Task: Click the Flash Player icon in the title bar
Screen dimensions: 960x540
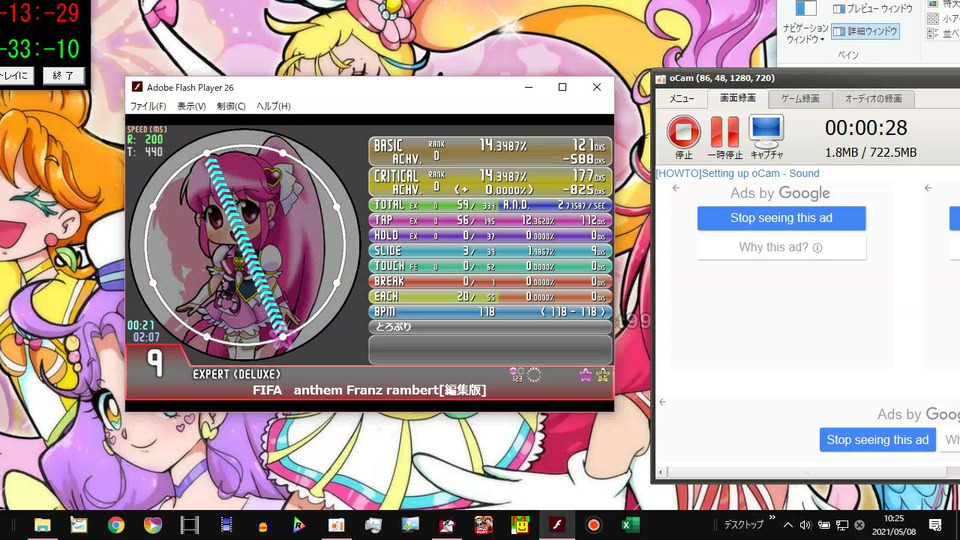Action: 137,88
